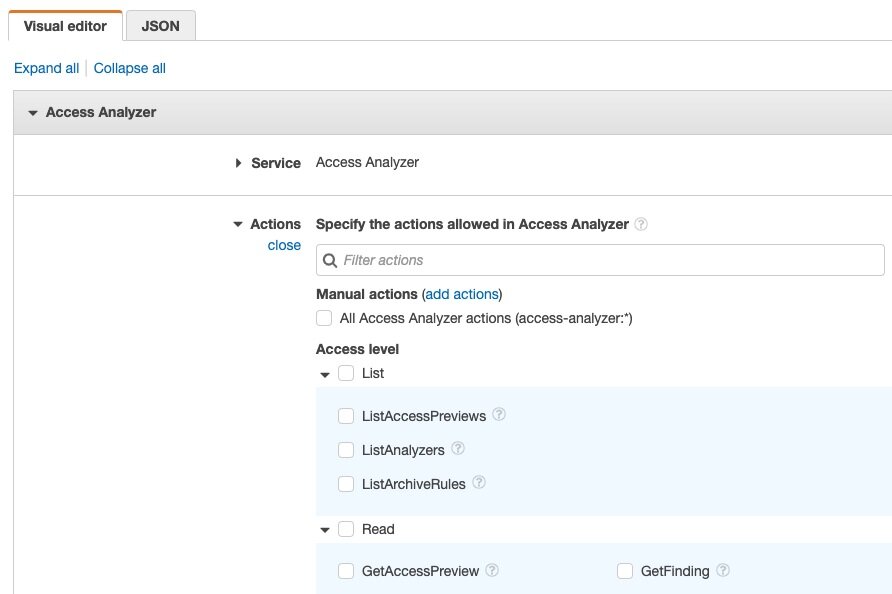Check All Access Analyzer actions checkbox
Image resolution: width=892 pixels, height=594 pixels.
(x=324, y=318)
